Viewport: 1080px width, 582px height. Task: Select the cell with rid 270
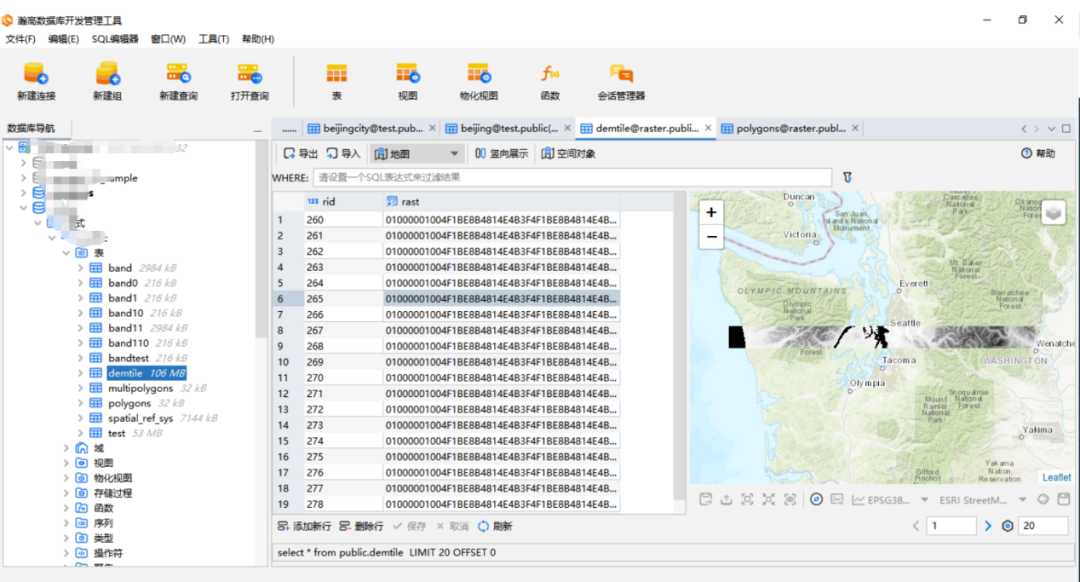[x=344, y=378]
